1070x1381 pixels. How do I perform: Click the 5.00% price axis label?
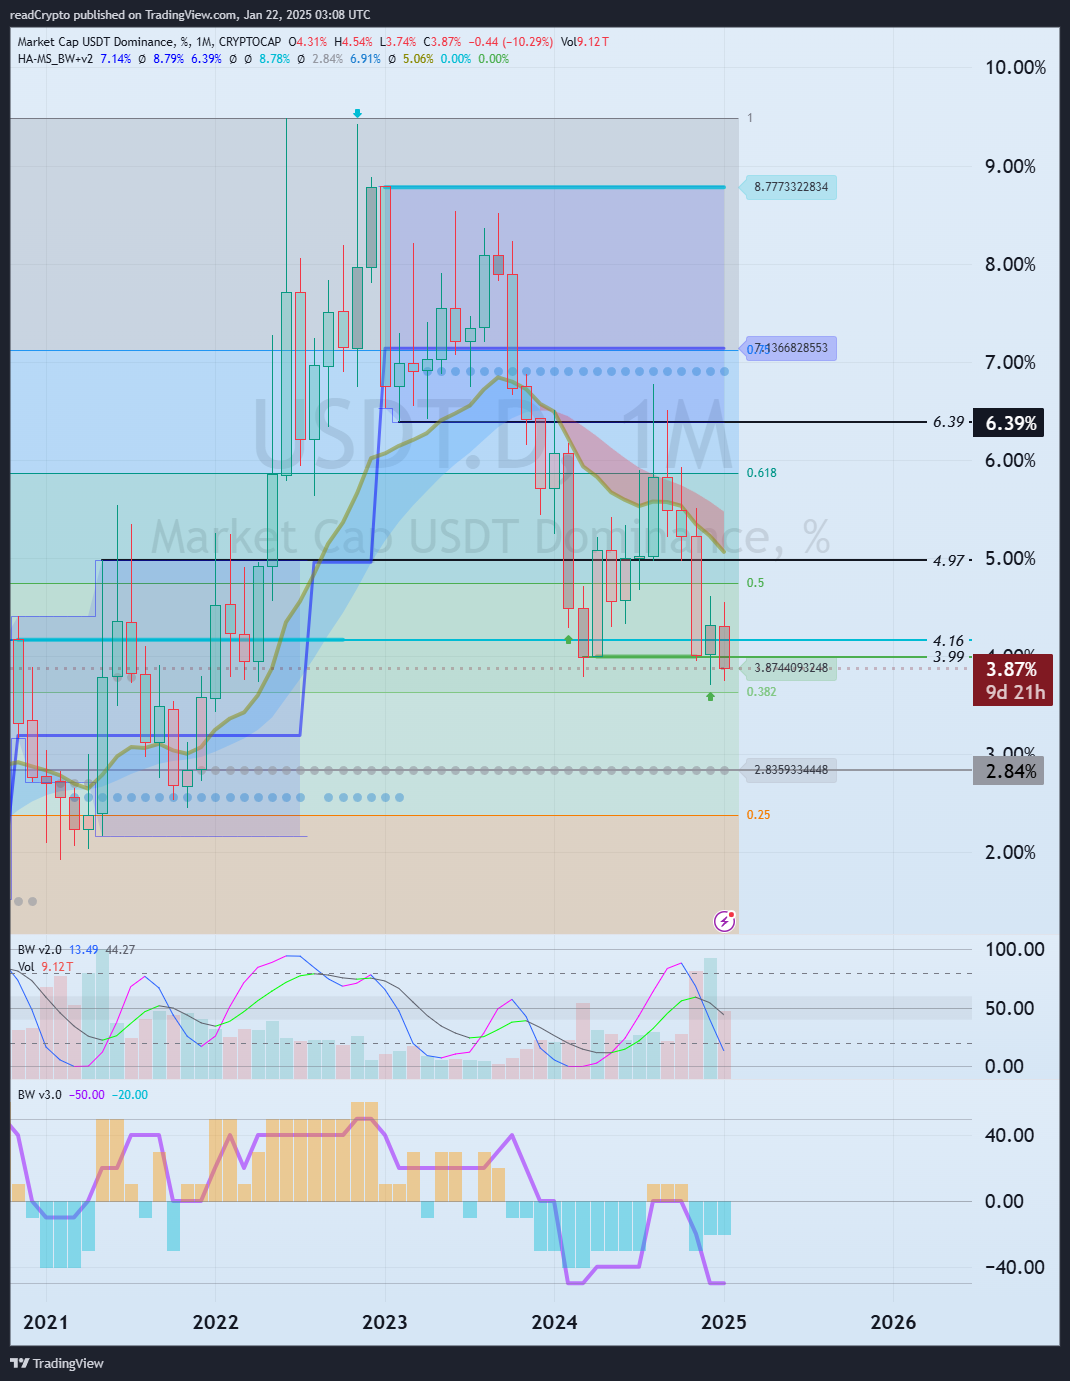1010,558
